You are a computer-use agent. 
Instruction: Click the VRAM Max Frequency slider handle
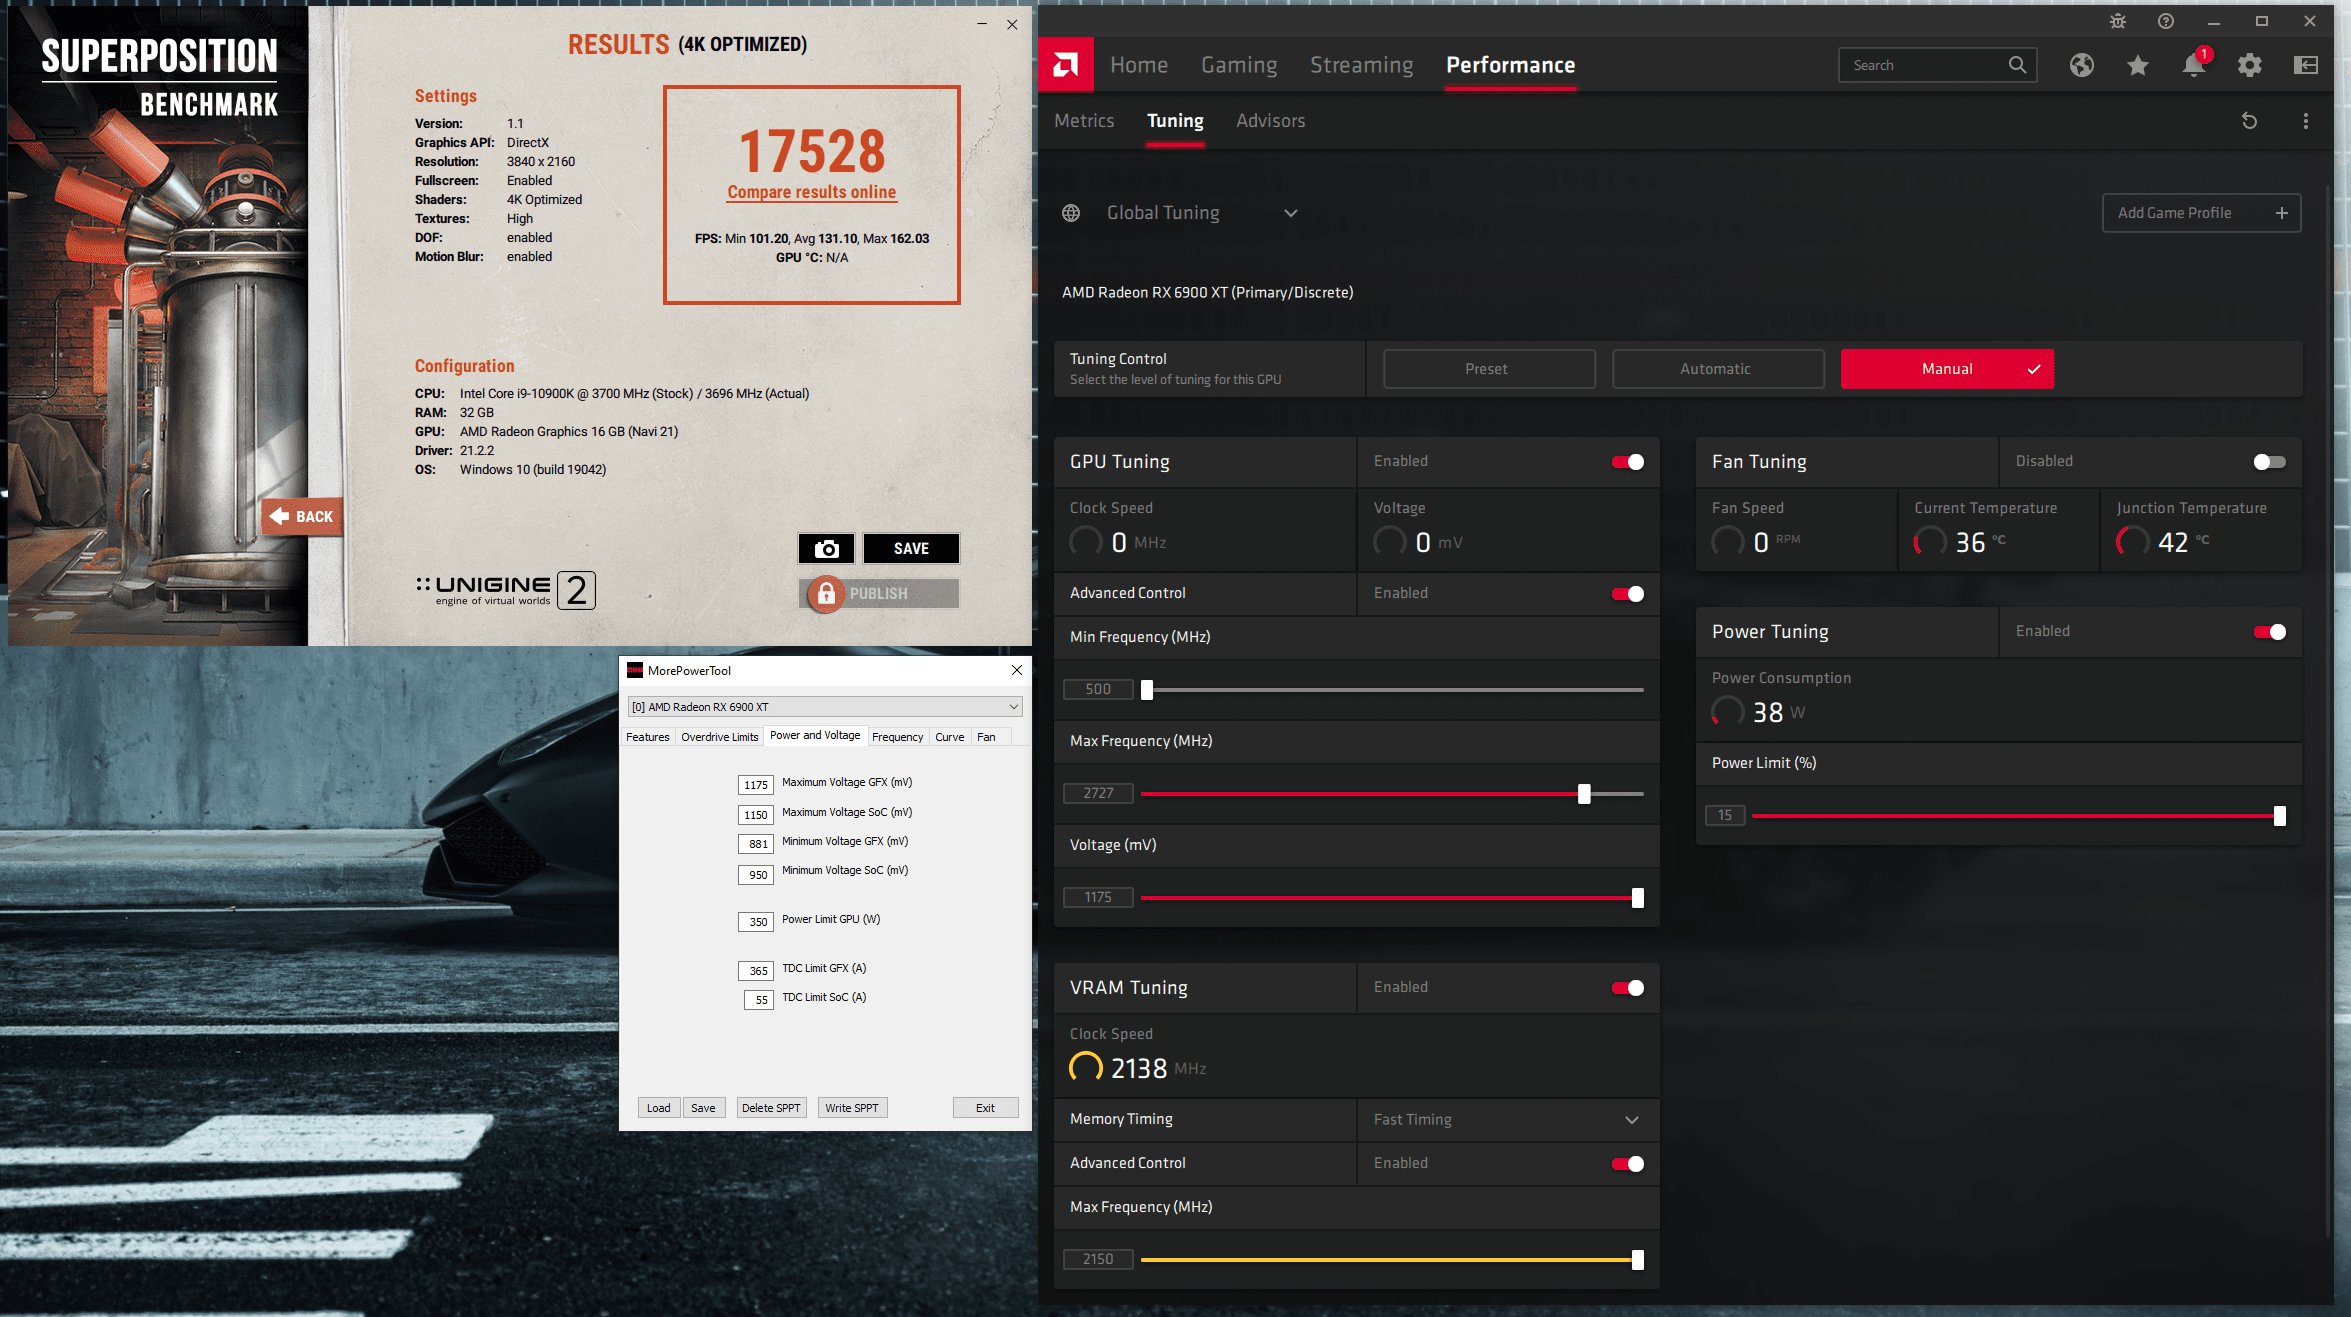pos(1638,1260)
